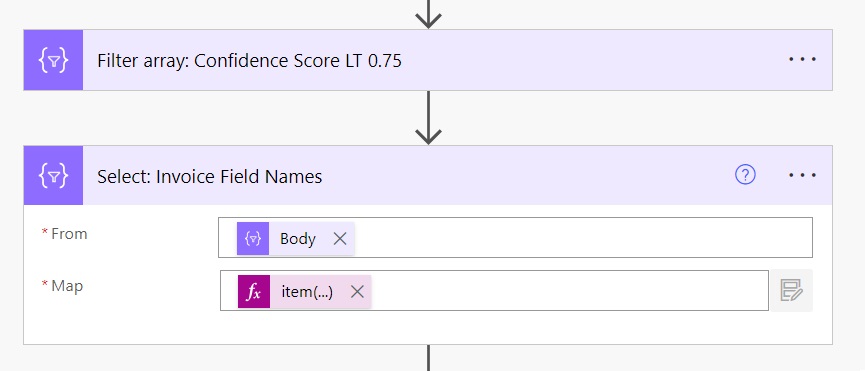
Task: Open the Select action ellipsis menu
Action: [x=802, y=175]
